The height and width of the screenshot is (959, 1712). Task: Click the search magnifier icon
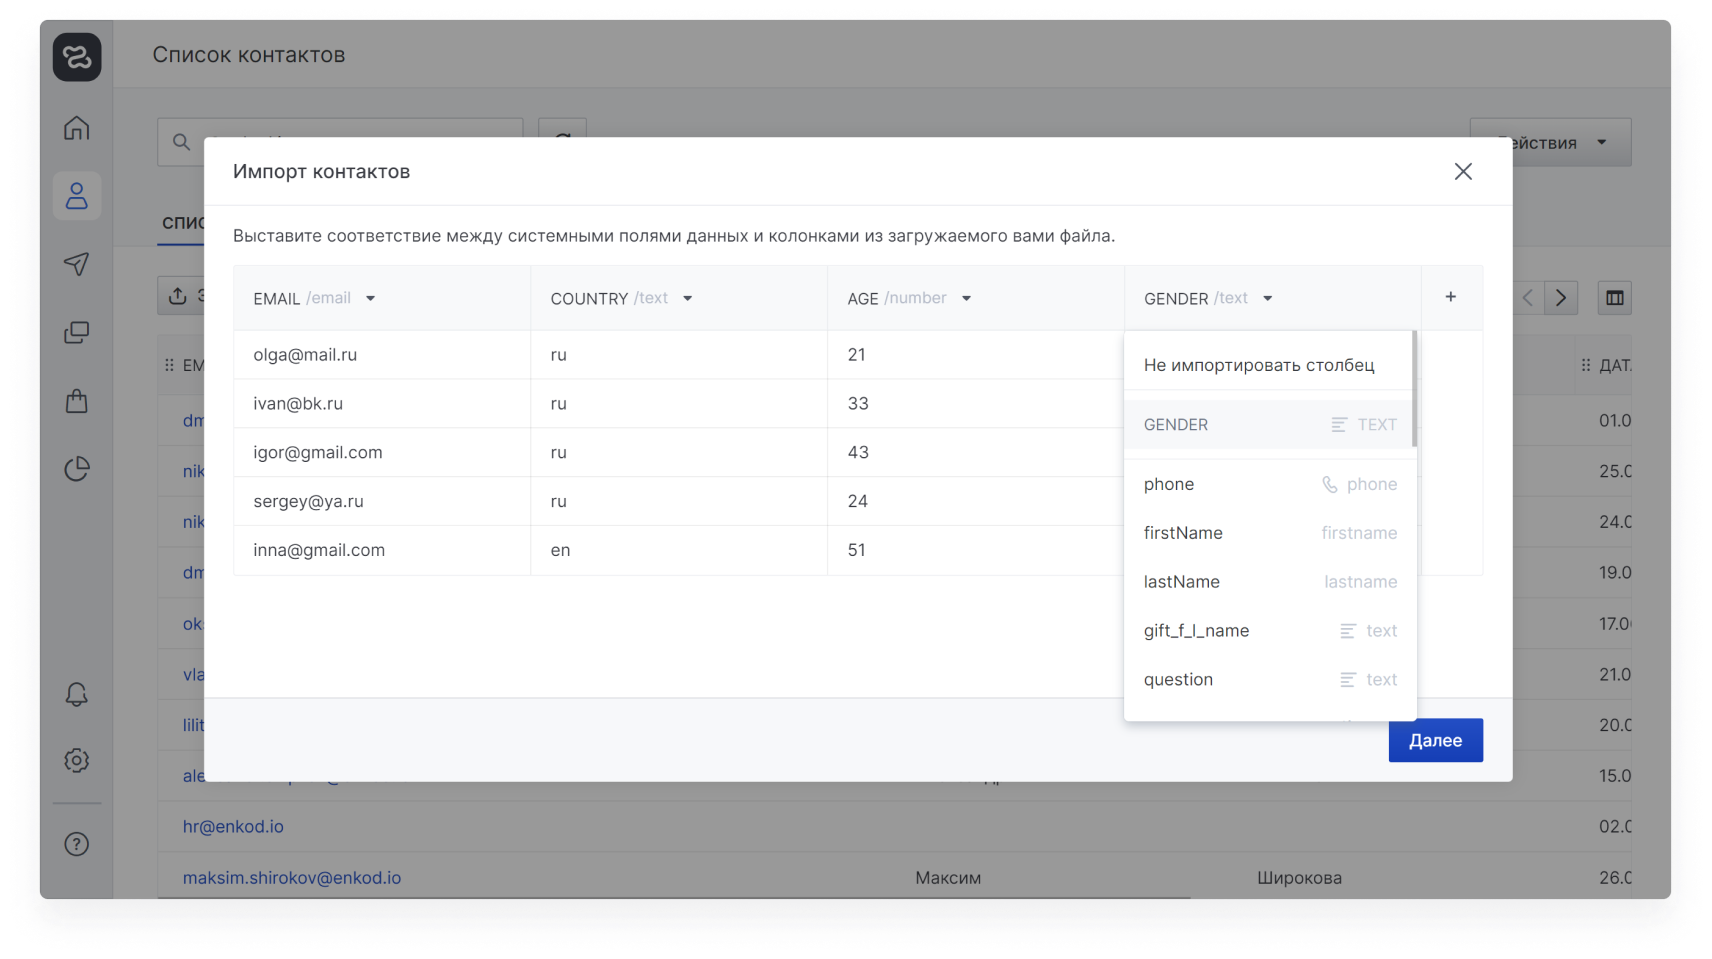tap(181, 142)
